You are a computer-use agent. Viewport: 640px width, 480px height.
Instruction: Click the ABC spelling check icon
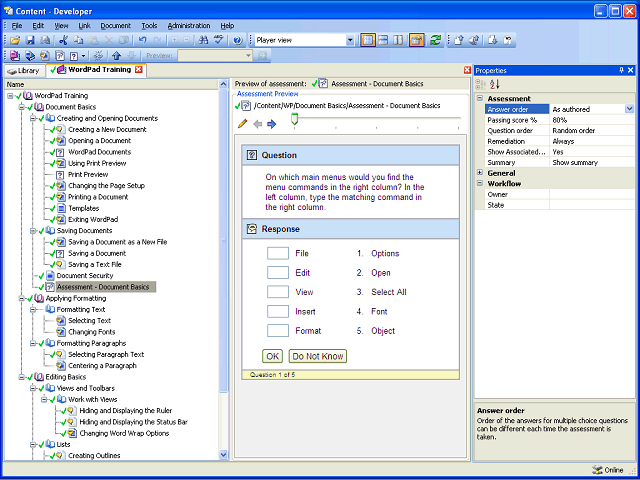tap(219, 40)
